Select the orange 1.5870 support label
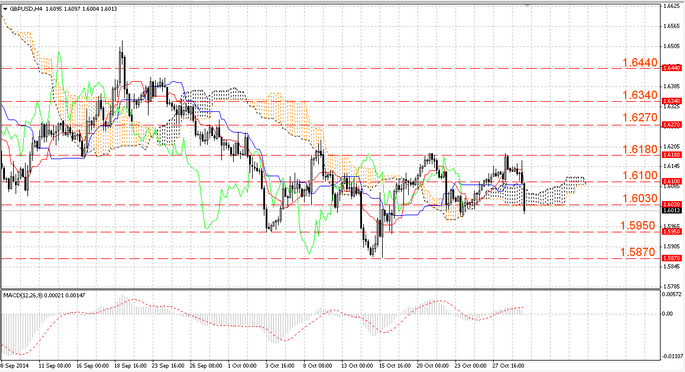 (x=638, y=252)
